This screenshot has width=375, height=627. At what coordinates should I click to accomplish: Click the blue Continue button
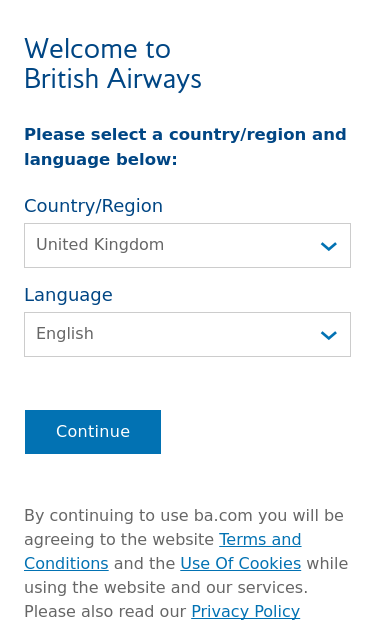pyautogui.click(x=93, y=432)
